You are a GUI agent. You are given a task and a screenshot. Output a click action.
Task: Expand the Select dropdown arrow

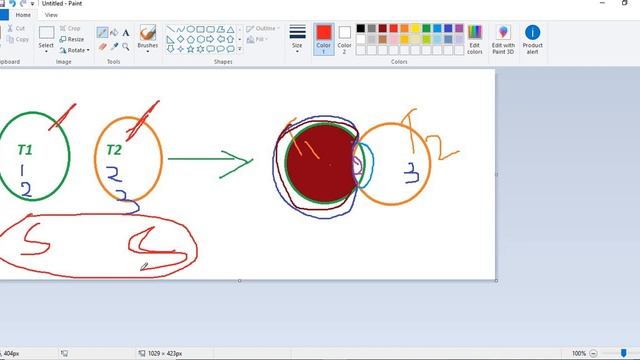click(46, 51)
